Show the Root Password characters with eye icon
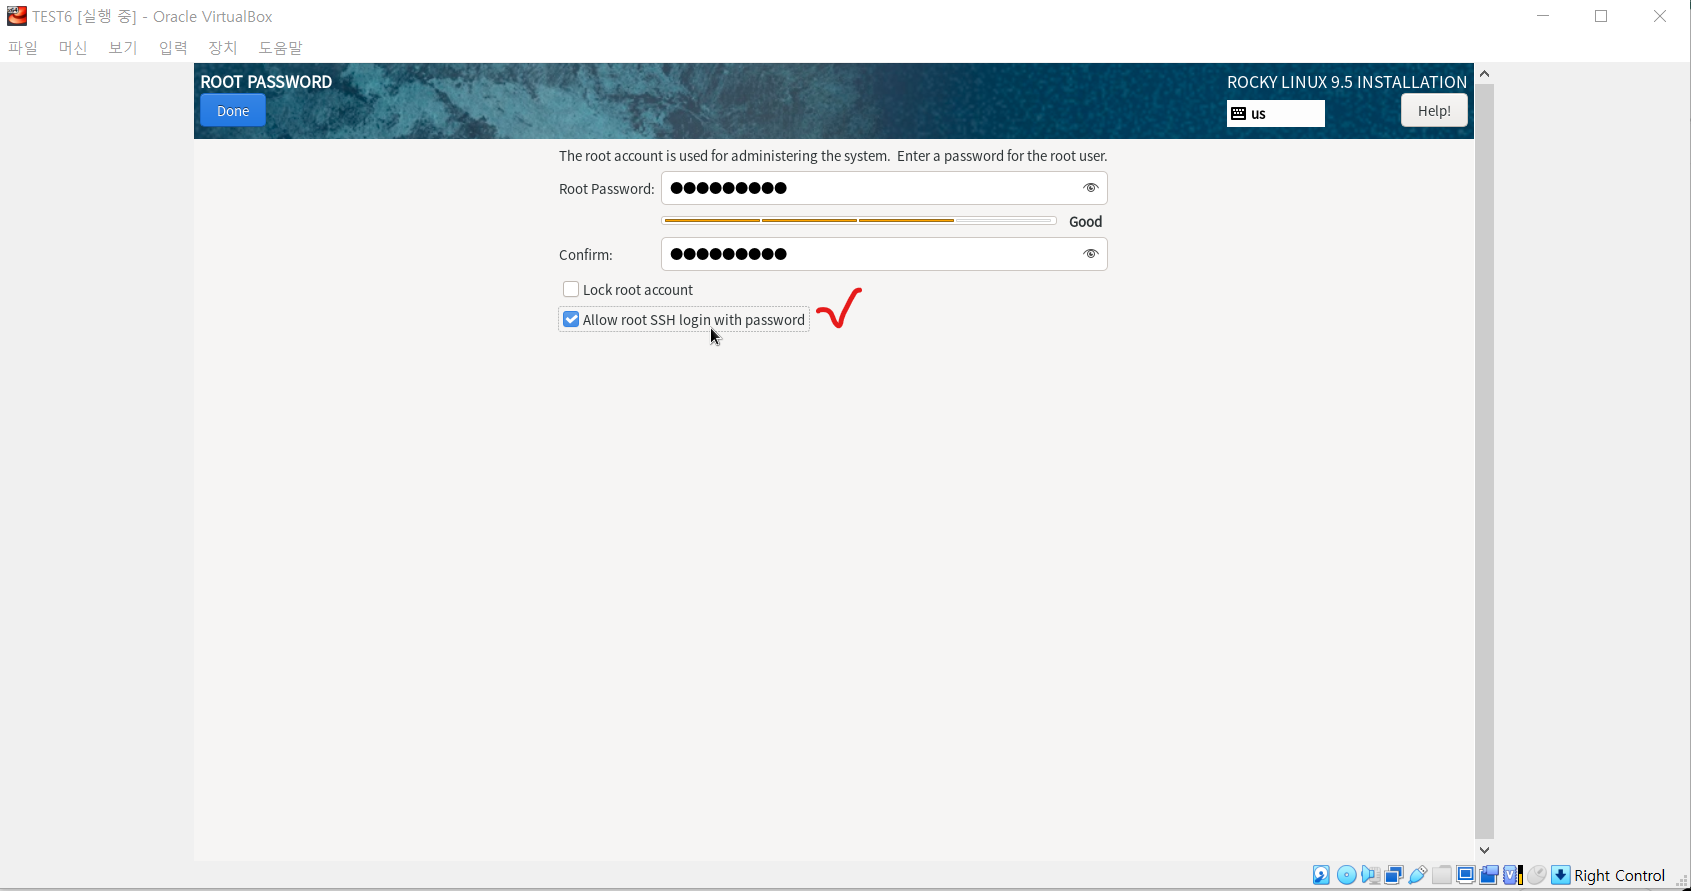The image size is (1691, 891). (1091, 188)
